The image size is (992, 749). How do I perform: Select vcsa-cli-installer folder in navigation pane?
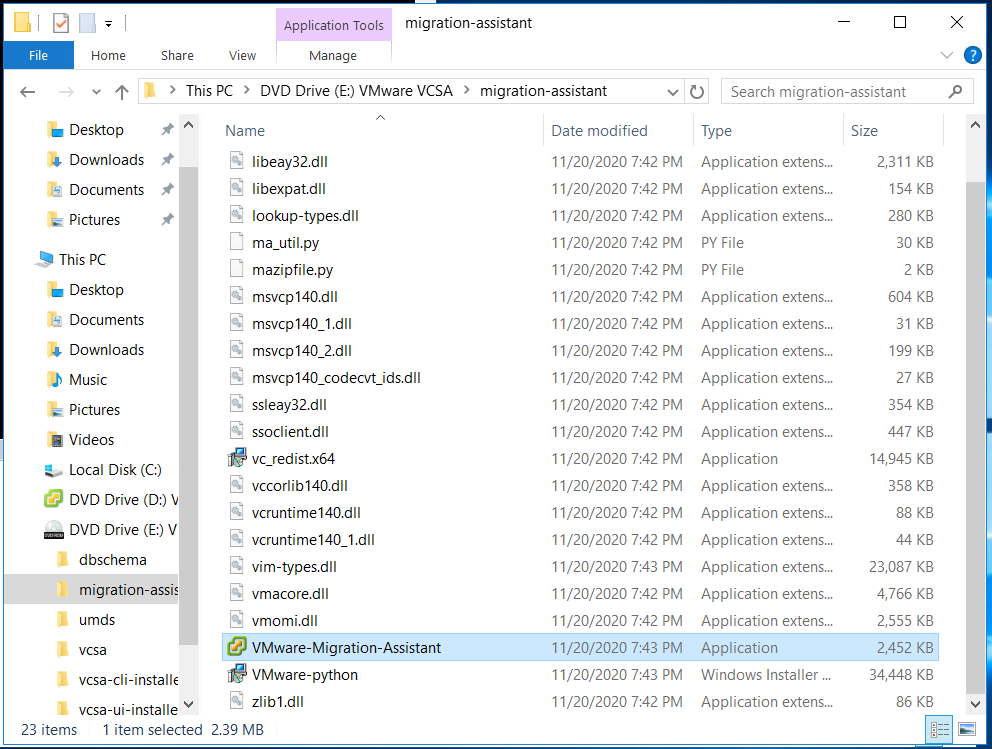pos(128,680)
